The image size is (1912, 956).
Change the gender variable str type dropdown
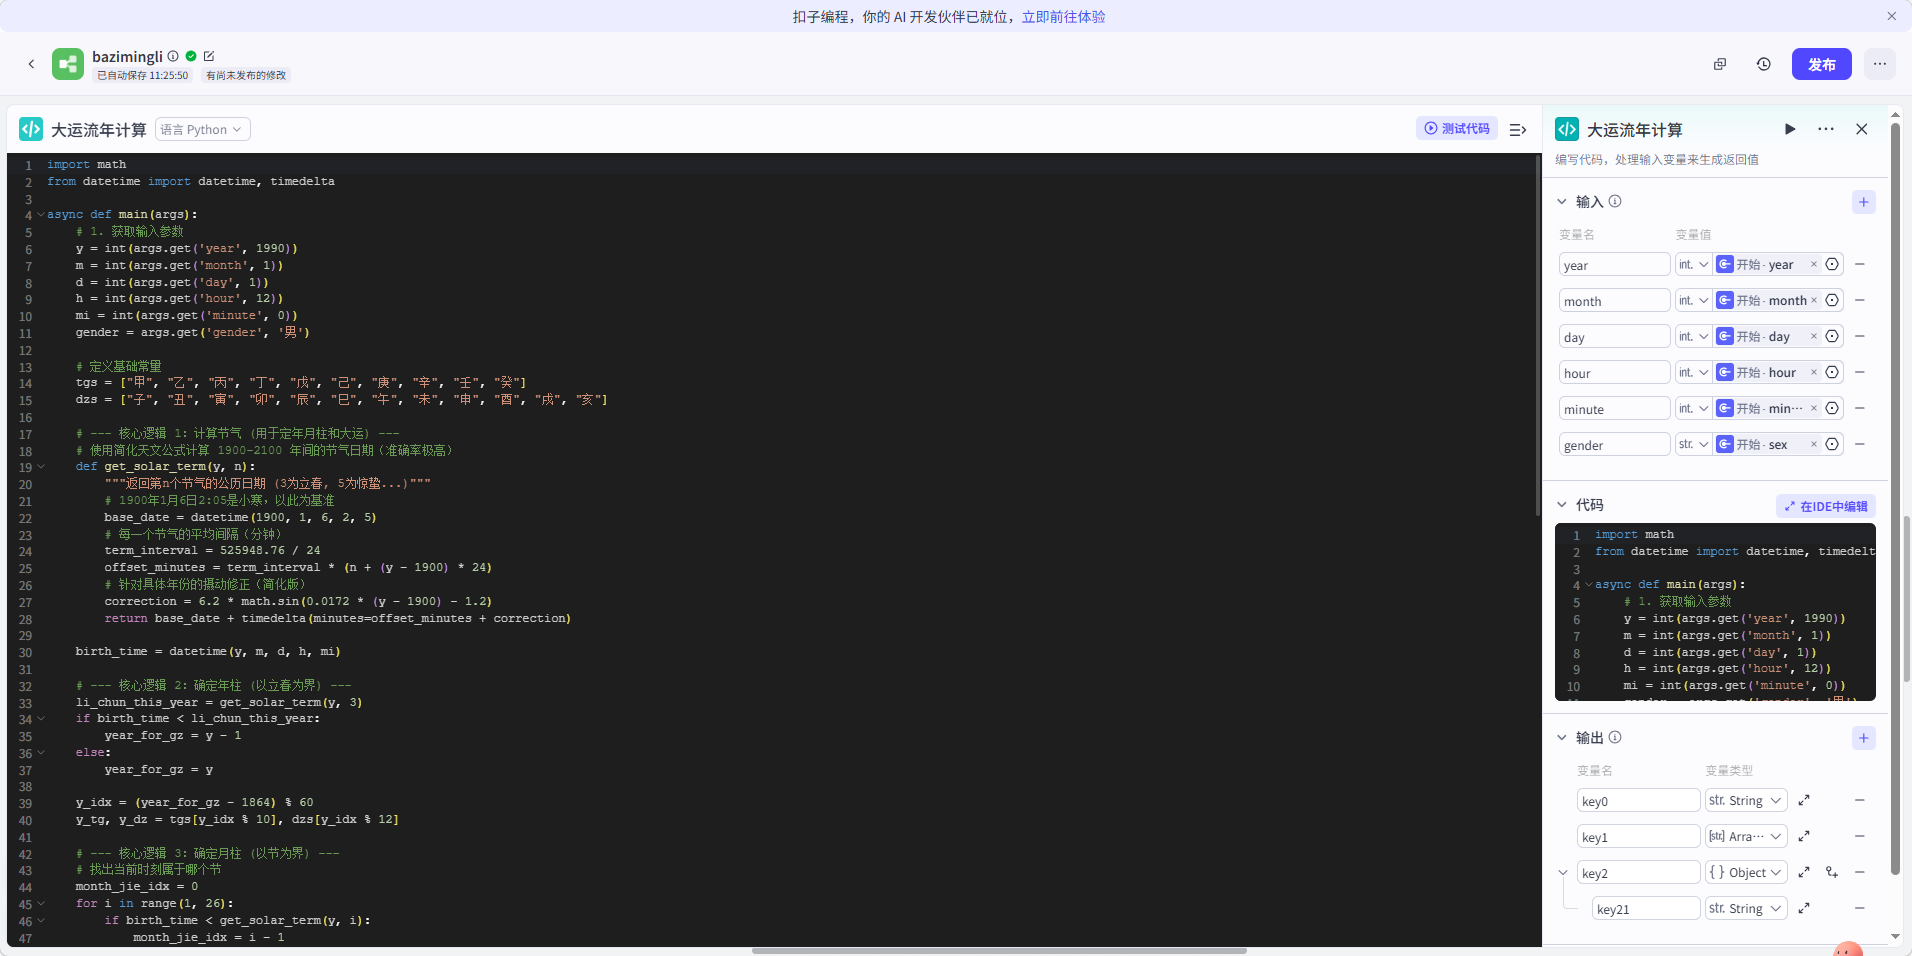(1693, 444)
